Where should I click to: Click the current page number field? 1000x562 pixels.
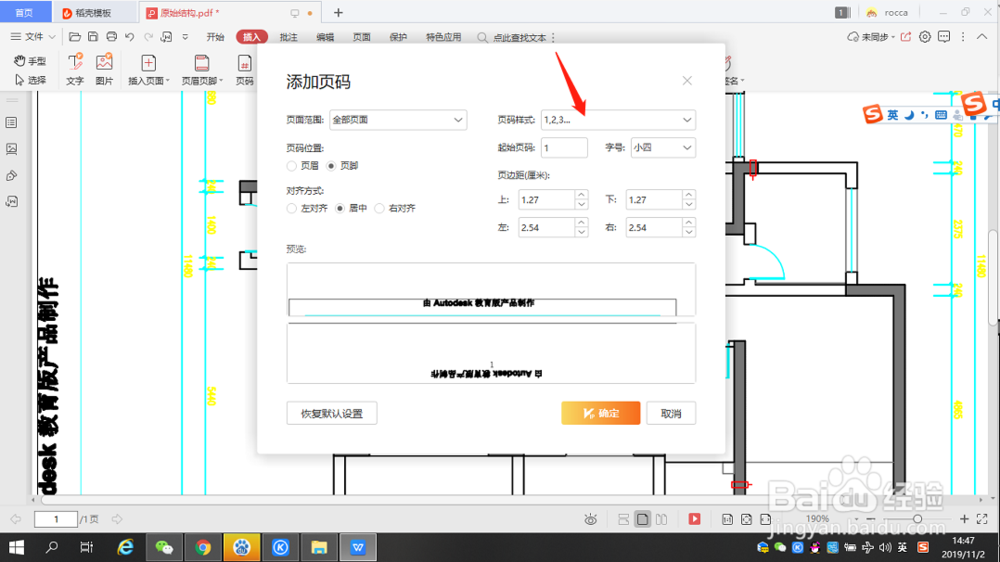[55, 519]
